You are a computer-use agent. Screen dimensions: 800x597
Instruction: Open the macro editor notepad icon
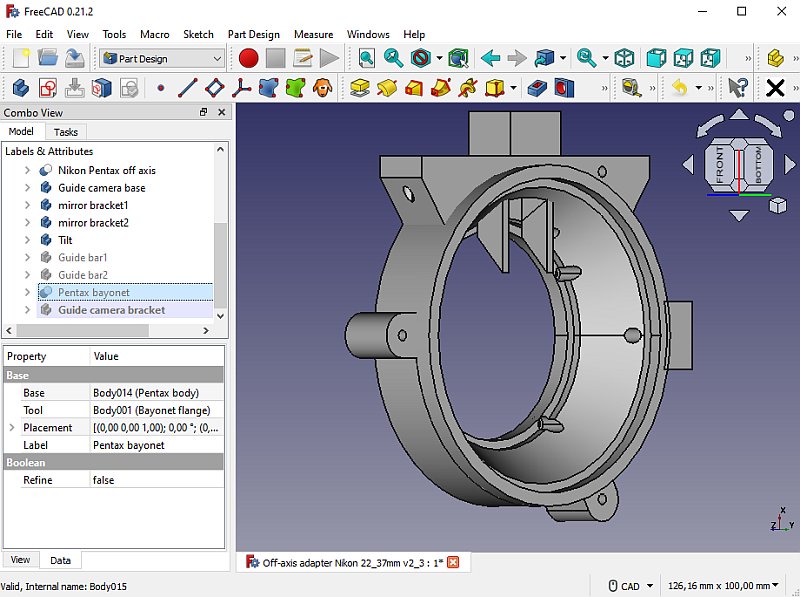303,58
